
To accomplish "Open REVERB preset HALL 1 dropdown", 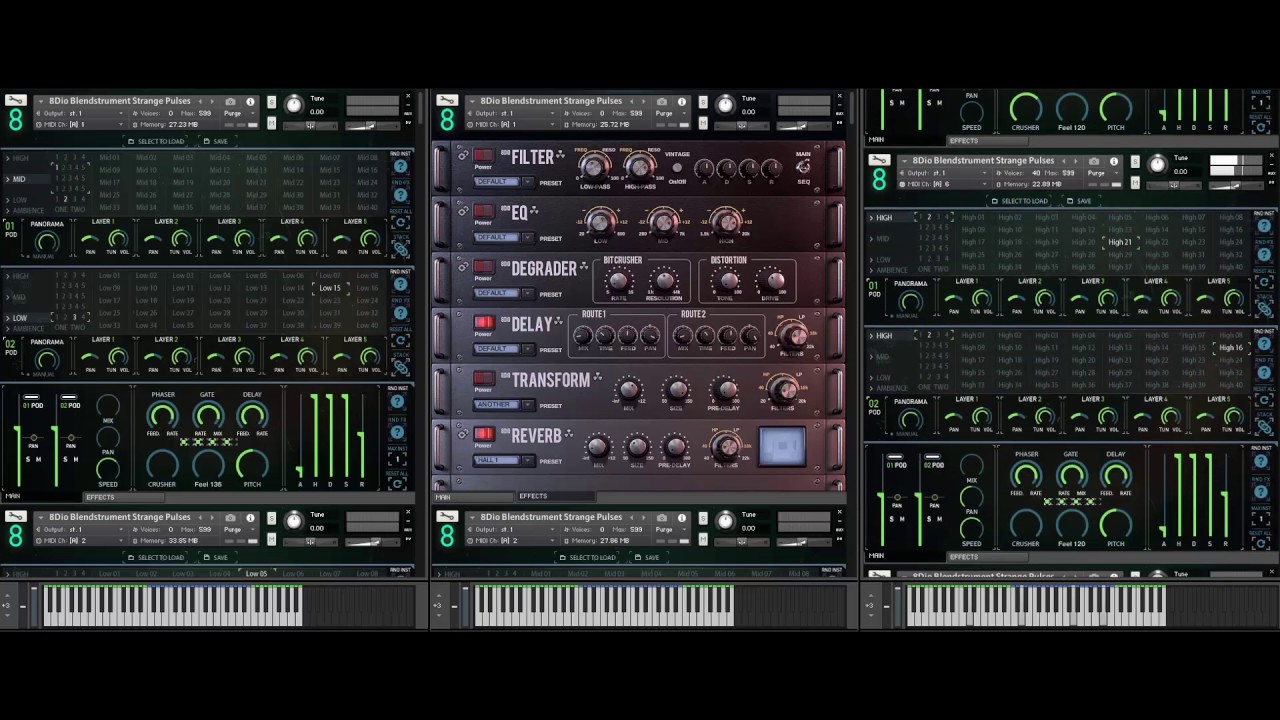I will click(504, 461).
